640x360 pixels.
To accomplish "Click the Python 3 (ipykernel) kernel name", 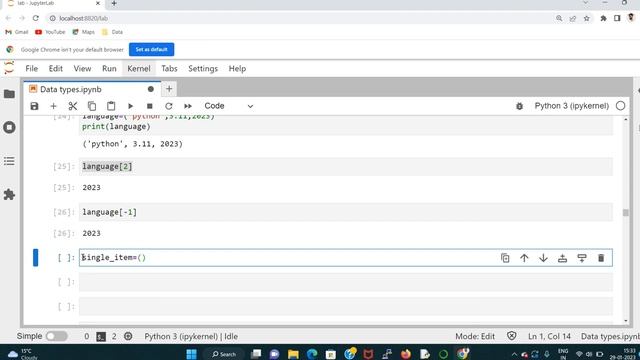I will click(x=571, y=106).
